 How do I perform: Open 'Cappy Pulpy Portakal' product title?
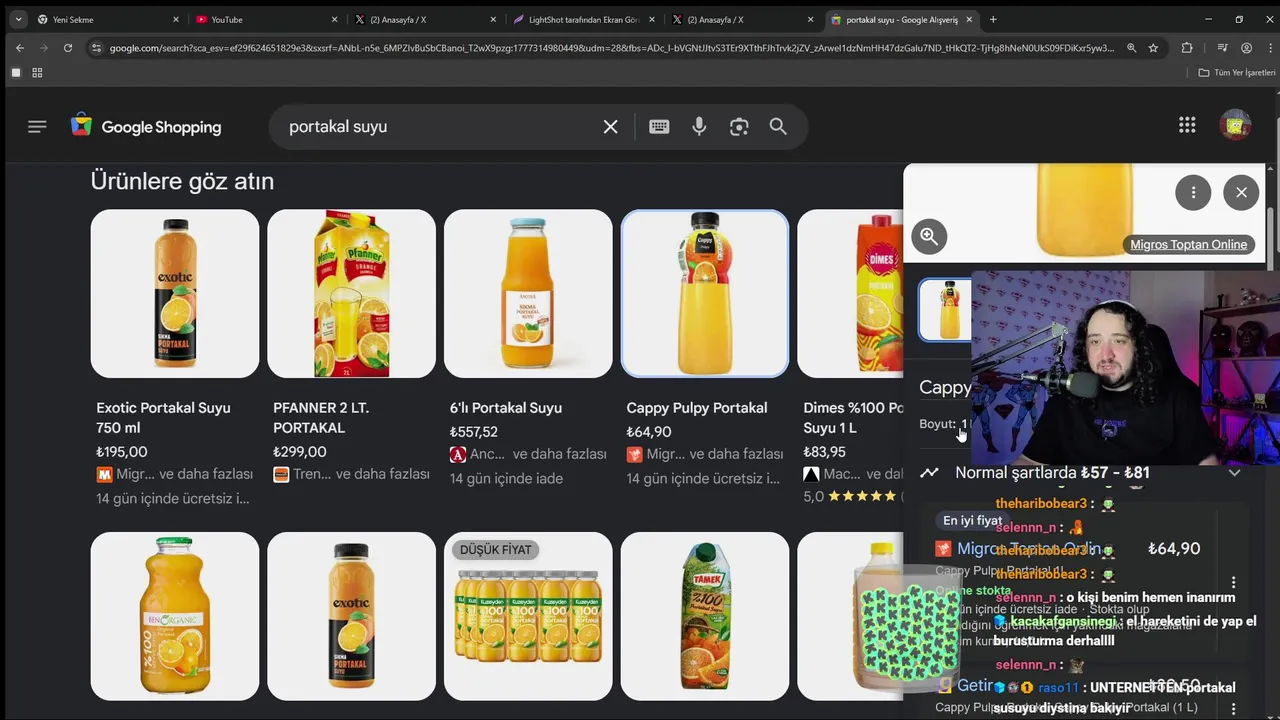tap(697, 408)
